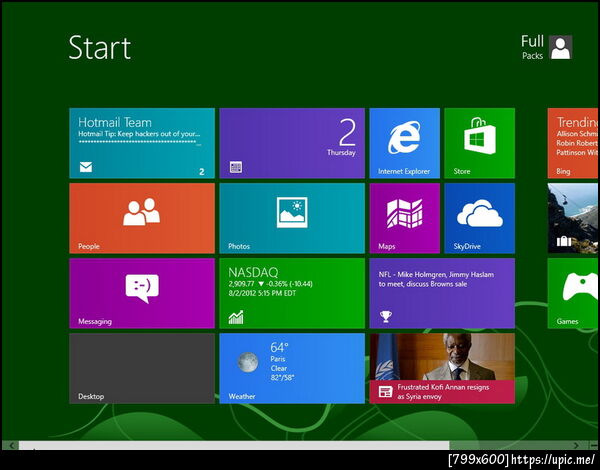Viewport: 600px width, 470px height.
Task: Click the scrollbar left arrow
Action: [x=11, y=445]
